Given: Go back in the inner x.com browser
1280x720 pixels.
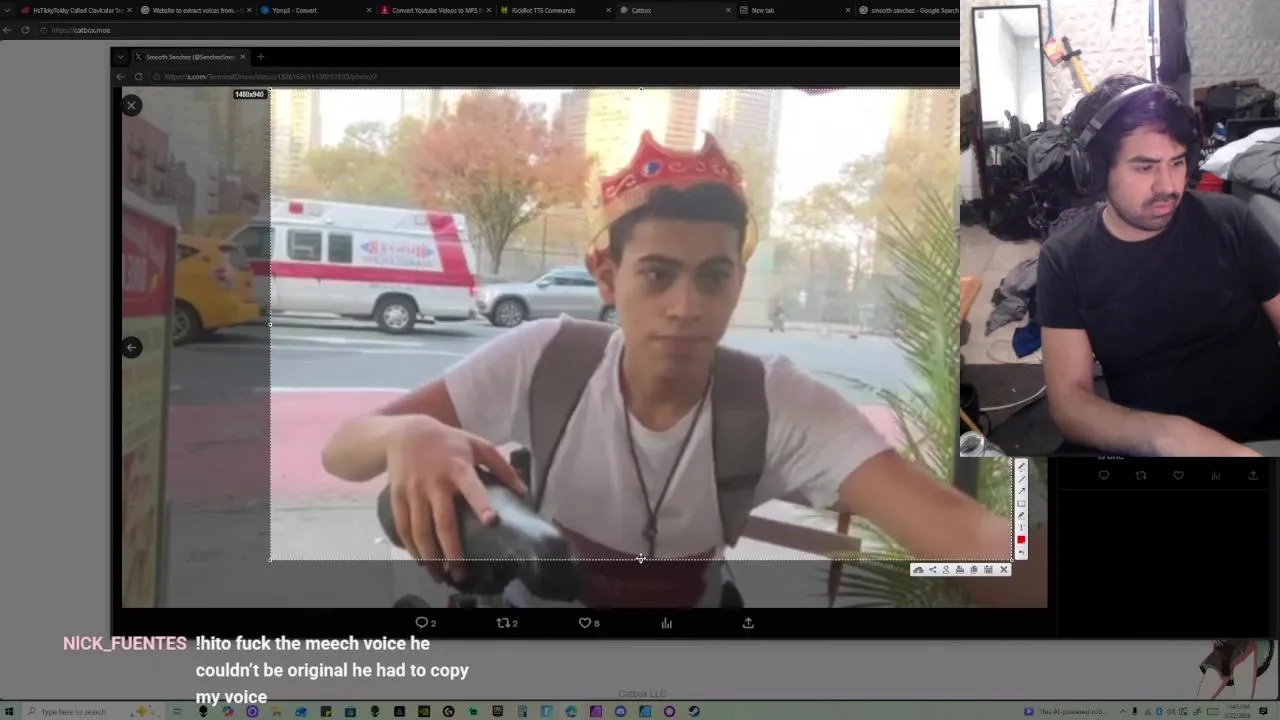Looking at the screenshot, I should click(x=121, y=77).
